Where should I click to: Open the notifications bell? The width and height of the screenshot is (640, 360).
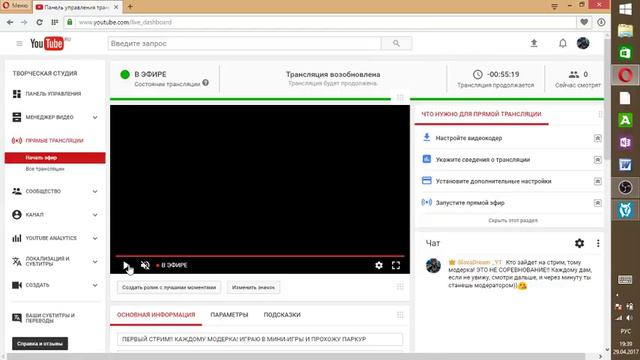(x=562, y=43)
